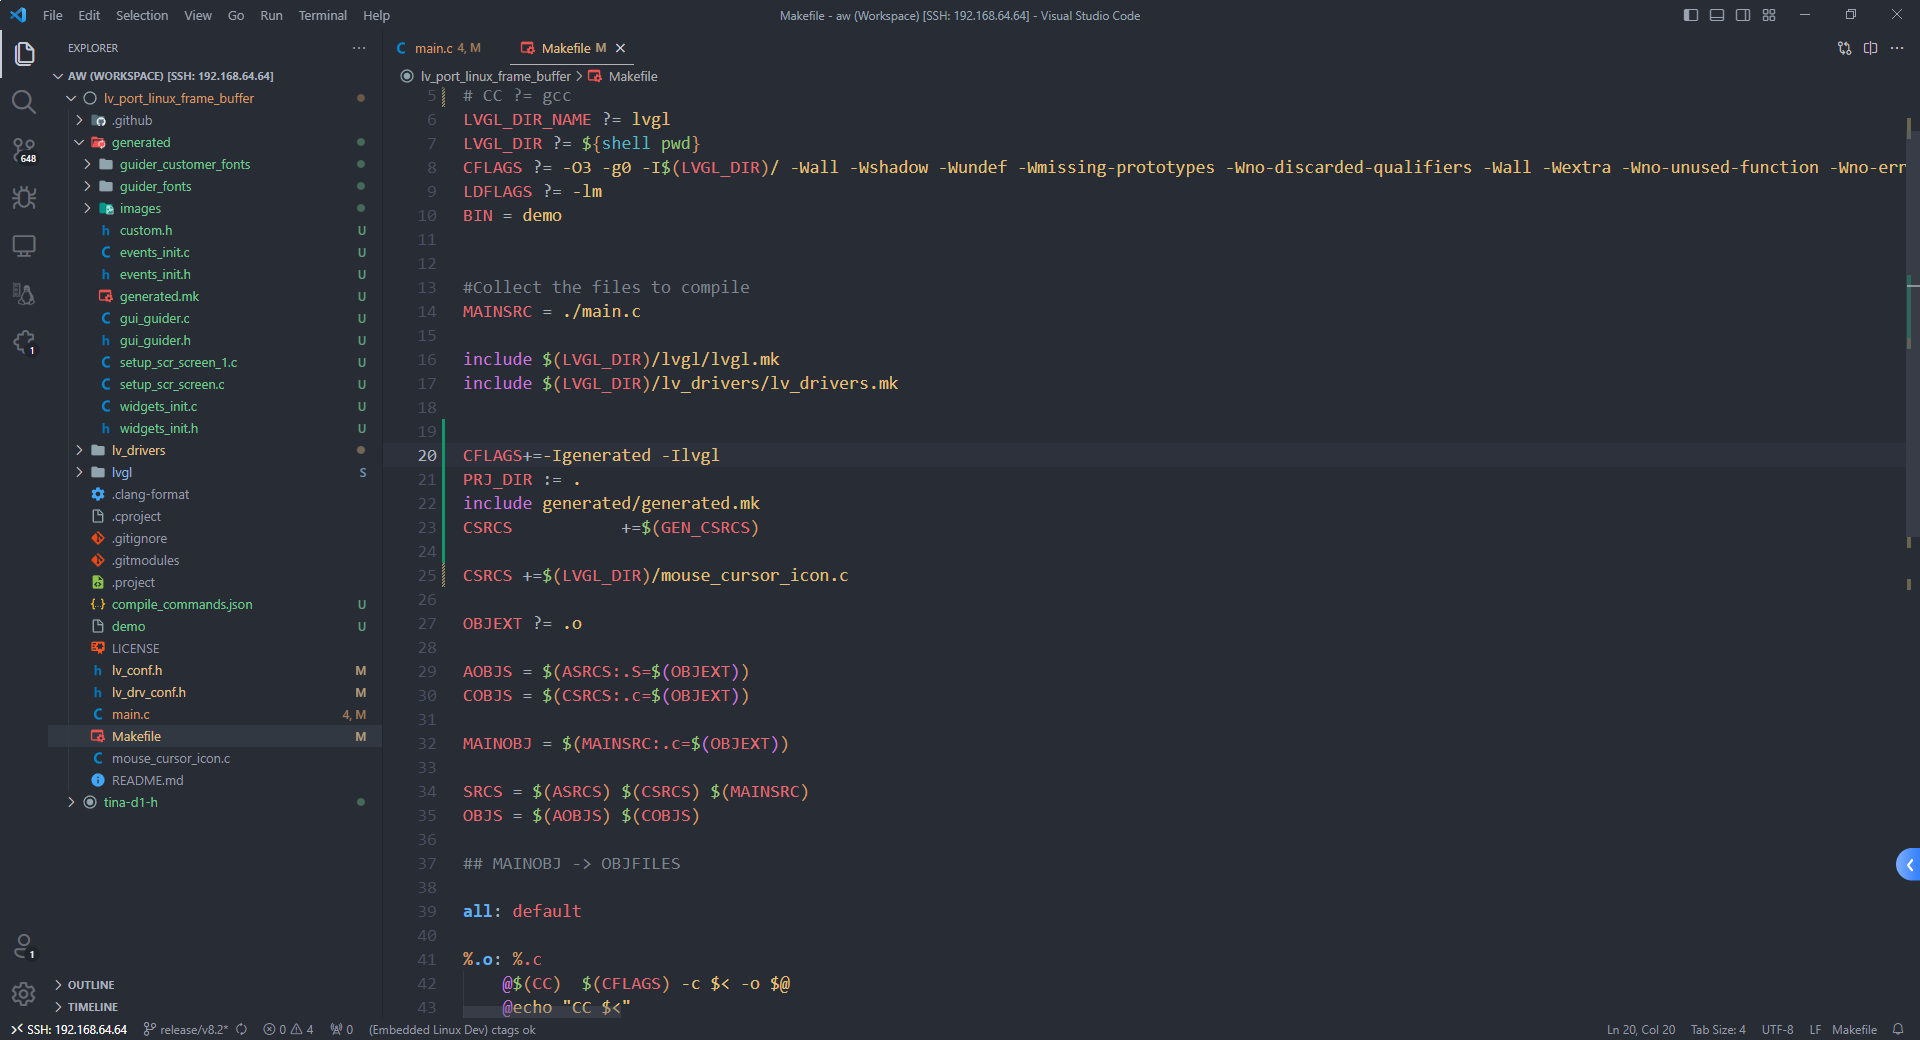Screen dimensions: 1920x1040
Task: Open editor More Actions ellipsis
Action: pos(1897,48)
